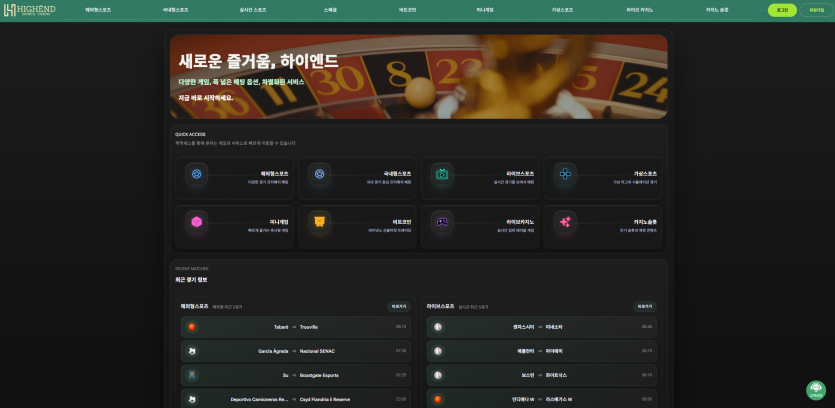Open Deportivo Camioneras vs Cayd Flandria match
Screen dimensions: 835x408
click(296, 398)
